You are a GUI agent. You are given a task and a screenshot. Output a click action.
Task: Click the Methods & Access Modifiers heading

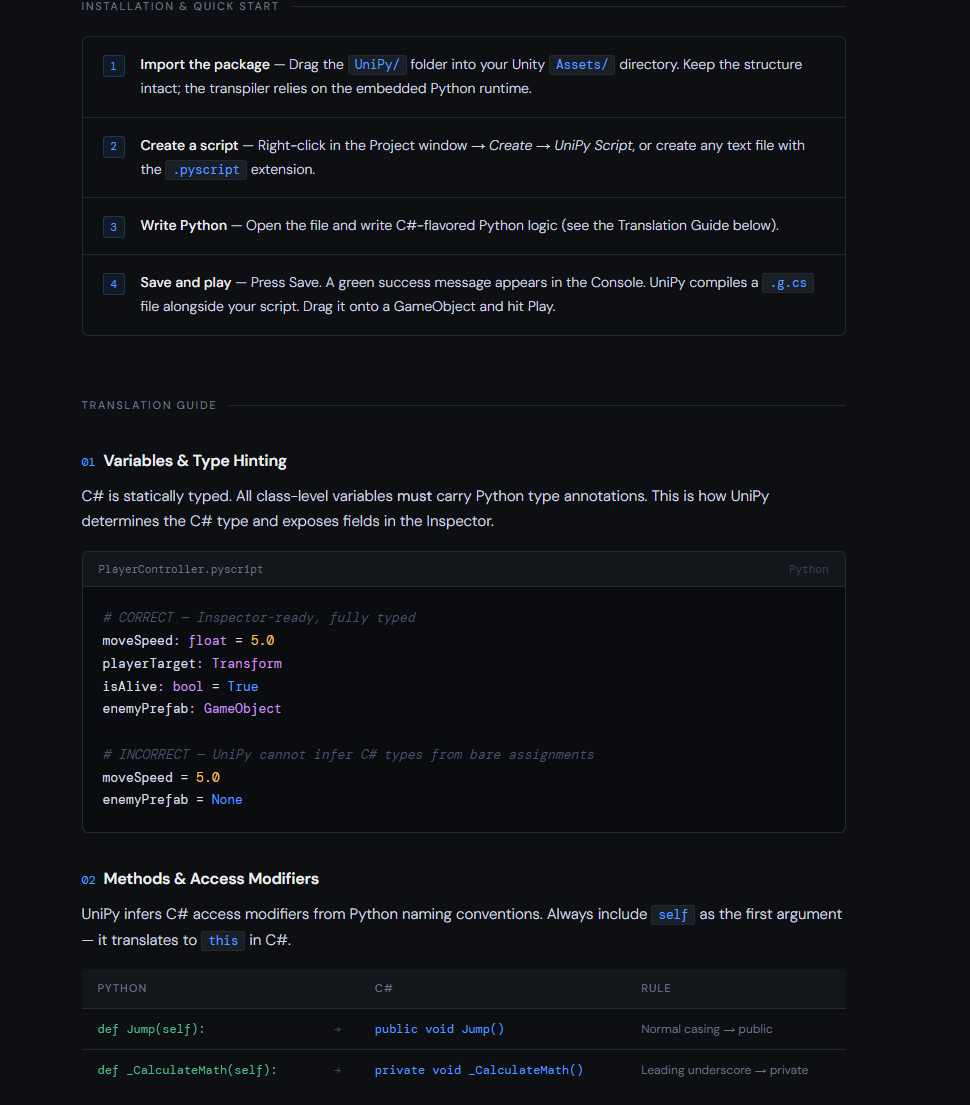(211, 879)
